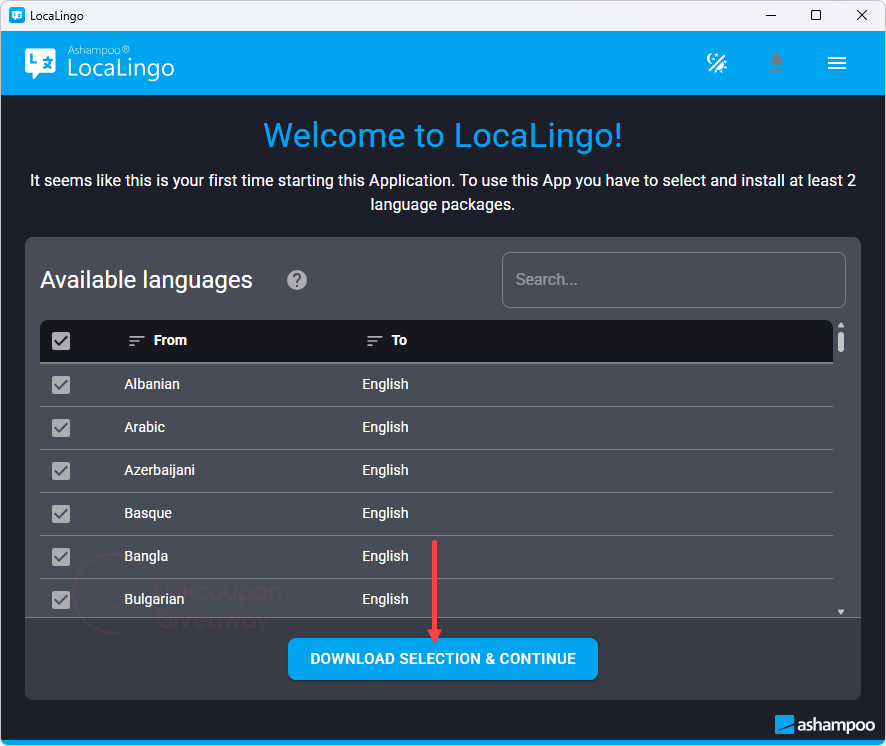Sort by the To column header
Viewport: 886px width, 746px height.
pyautogui.click(x=387, y=340)
